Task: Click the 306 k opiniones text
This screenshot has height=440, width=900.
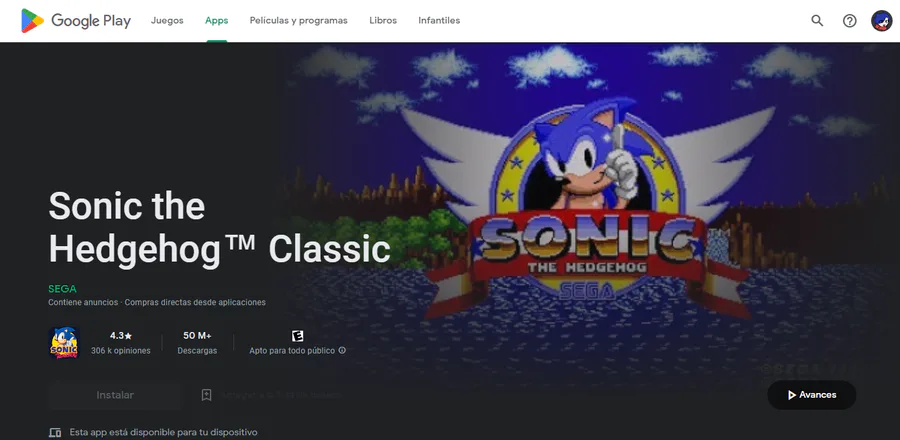Action: [121, 351]
